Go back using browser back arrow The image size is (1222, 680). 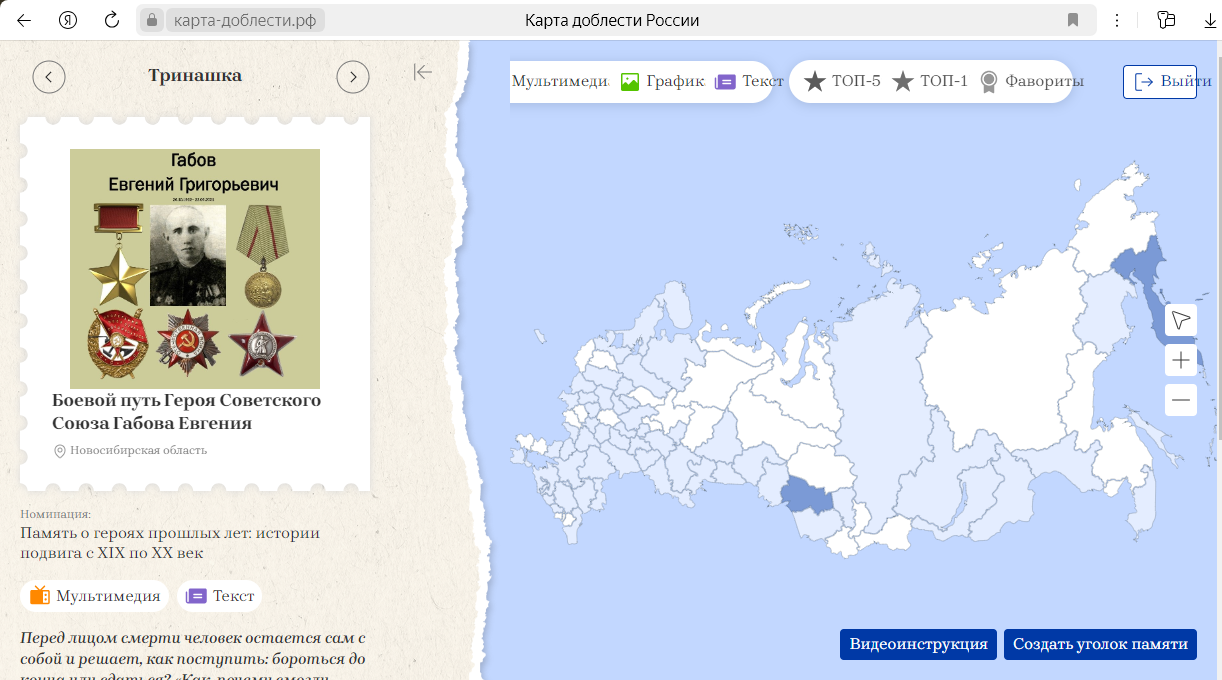(x=24, y=20)
